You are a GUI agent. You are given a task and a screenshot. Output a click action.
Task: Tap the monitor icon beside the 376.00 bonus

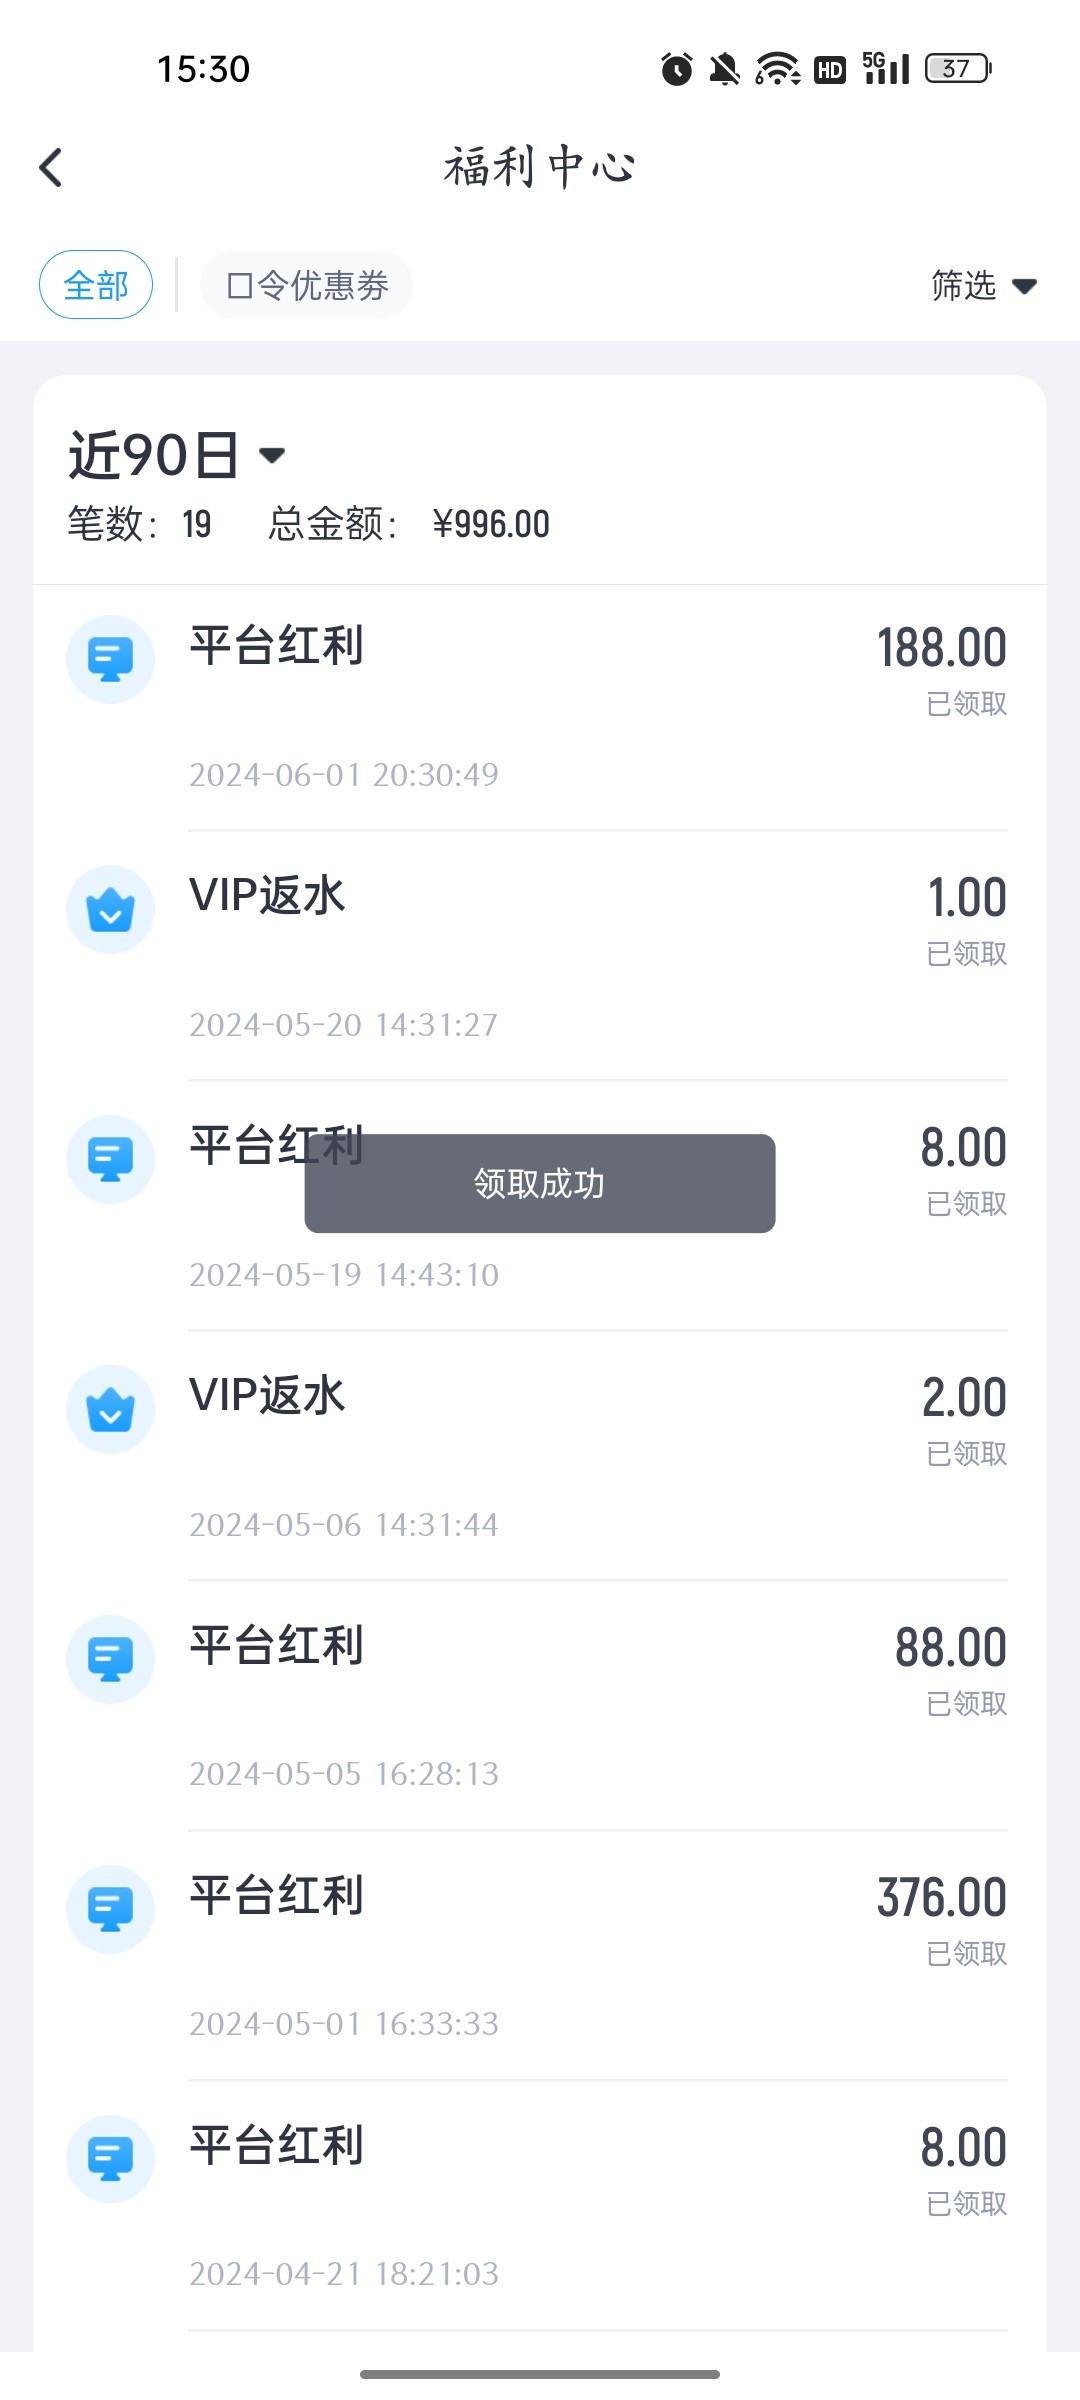[110, 1909]
